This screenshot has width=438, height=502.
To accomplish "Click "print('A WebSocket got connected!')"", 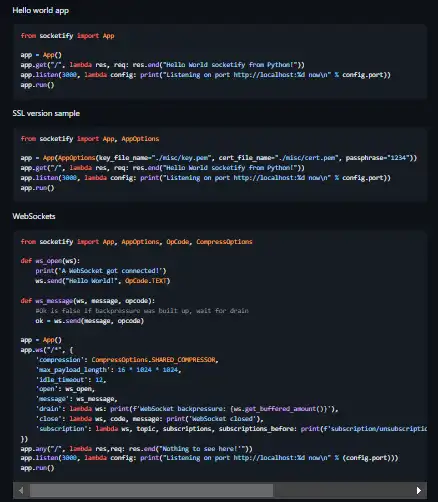I will 101,271.
